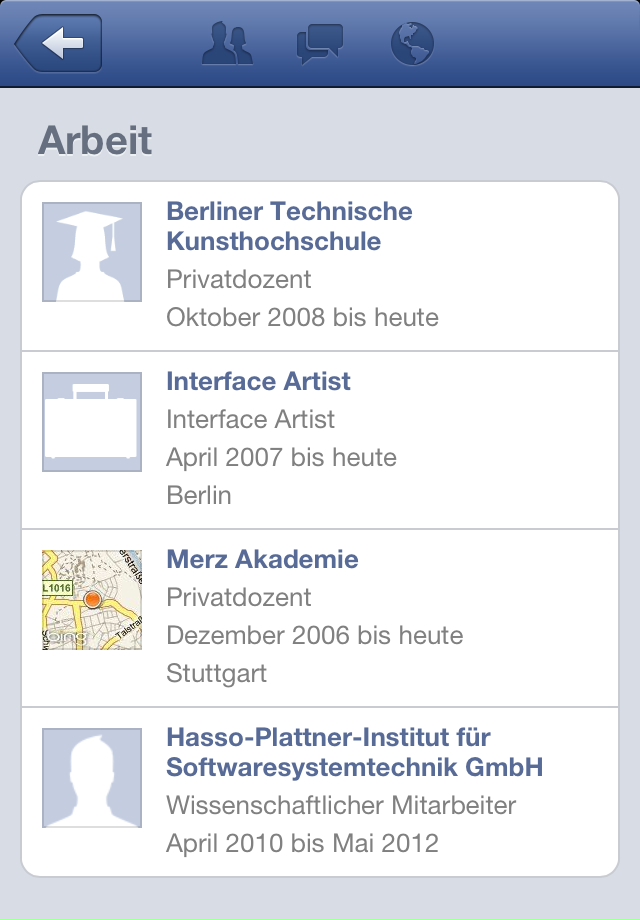
Task: Open friend requests icon
Action: (x=227, y=43)
